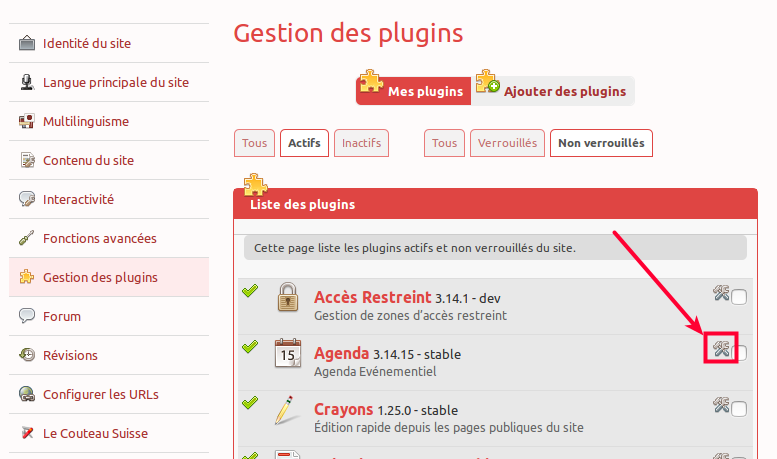Open the Accès Restreint plugin title link
The width and height of the screenshot is (777, 459).
373,297
